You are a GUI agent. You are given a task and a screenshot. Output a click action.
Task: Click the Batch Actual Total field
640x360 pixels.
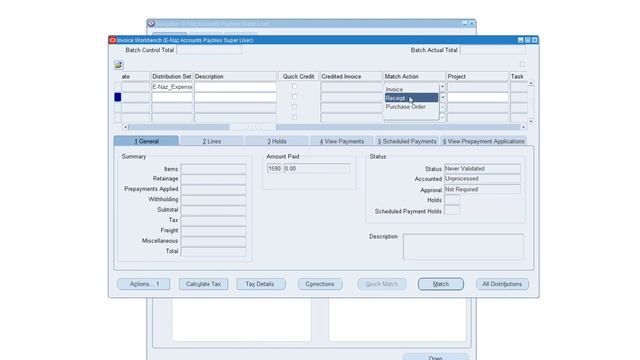[493, 50]
